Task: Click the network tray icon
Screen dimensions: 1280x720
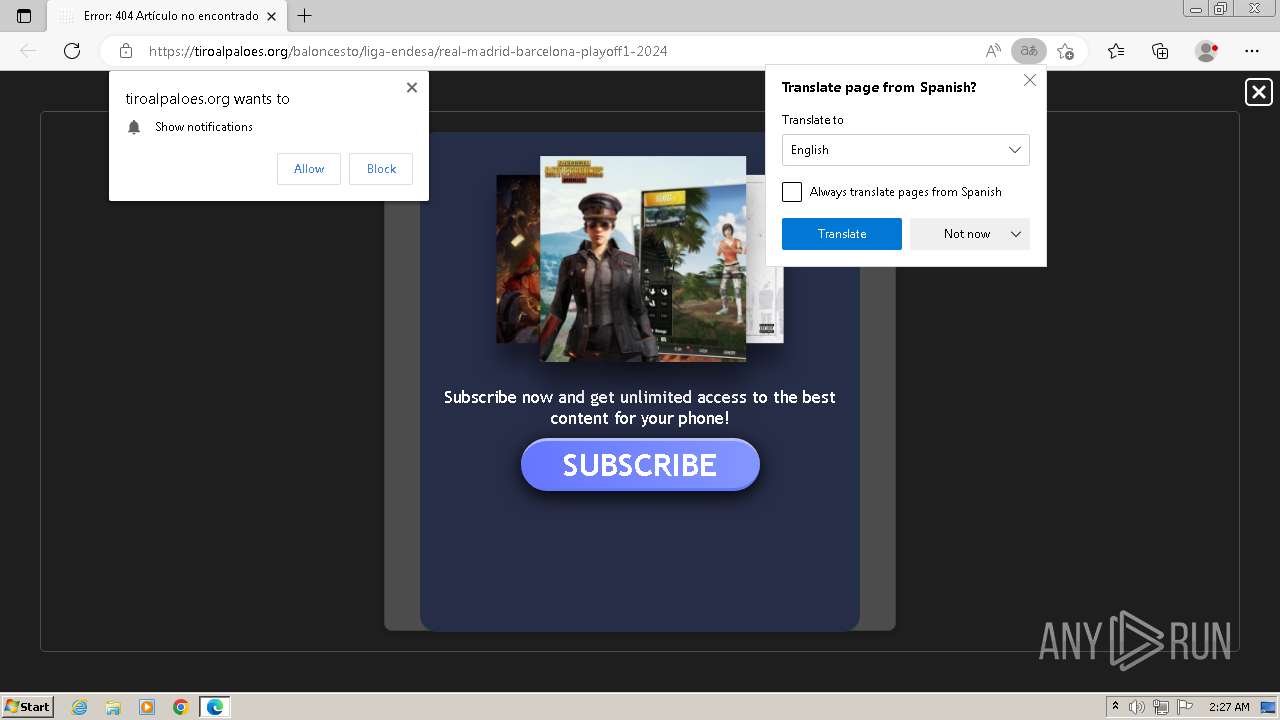Action: [x=1161, y=707]
